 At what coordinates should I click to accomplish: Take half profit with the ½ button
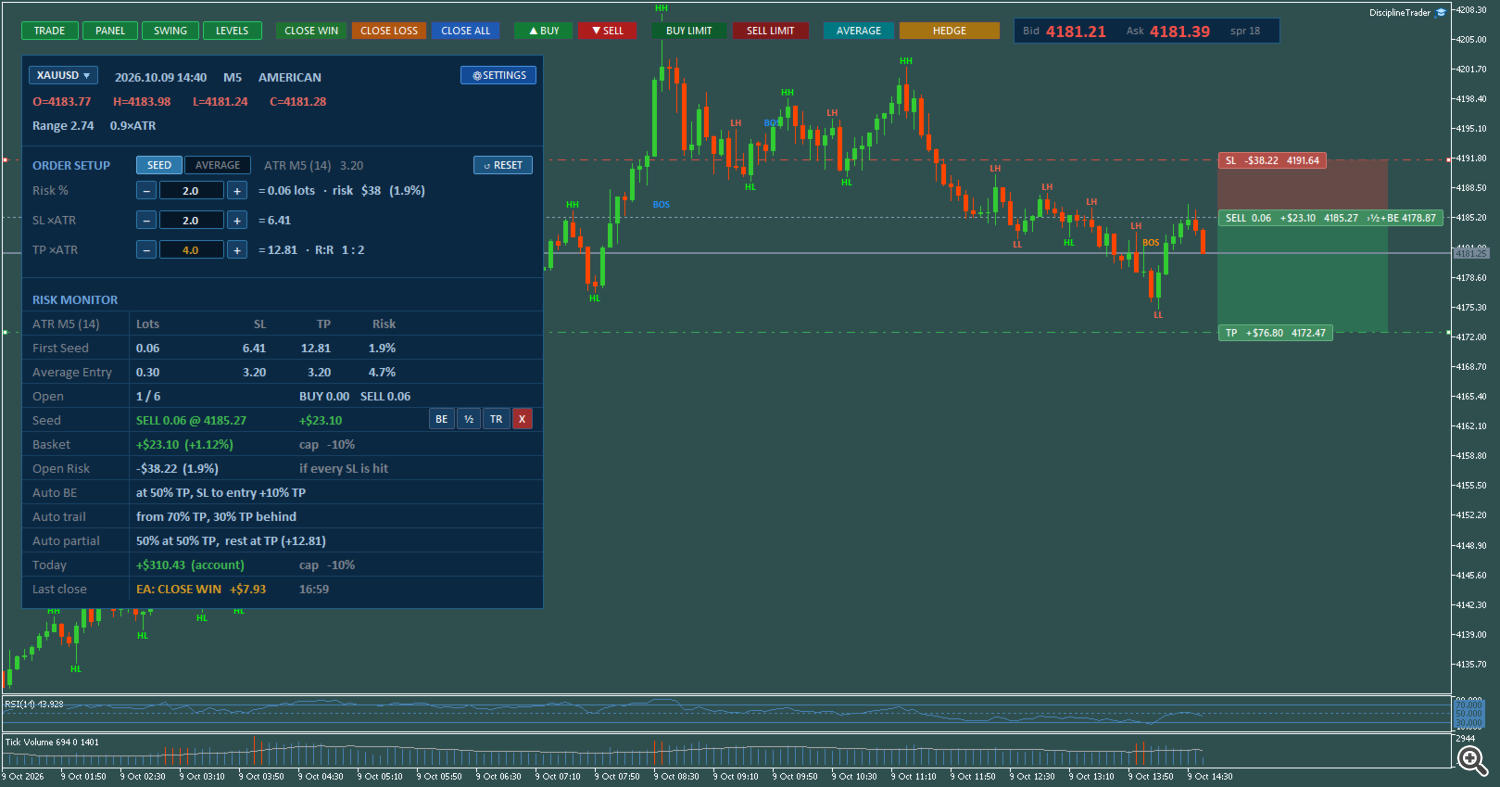tap(469, 419)
